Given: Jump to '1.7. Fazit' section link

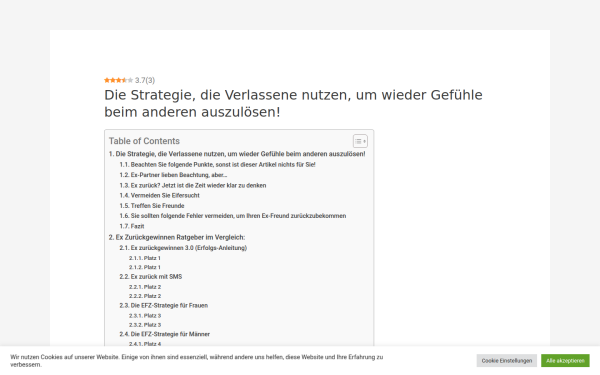Looking at the screenshot, I should [132, 226].
